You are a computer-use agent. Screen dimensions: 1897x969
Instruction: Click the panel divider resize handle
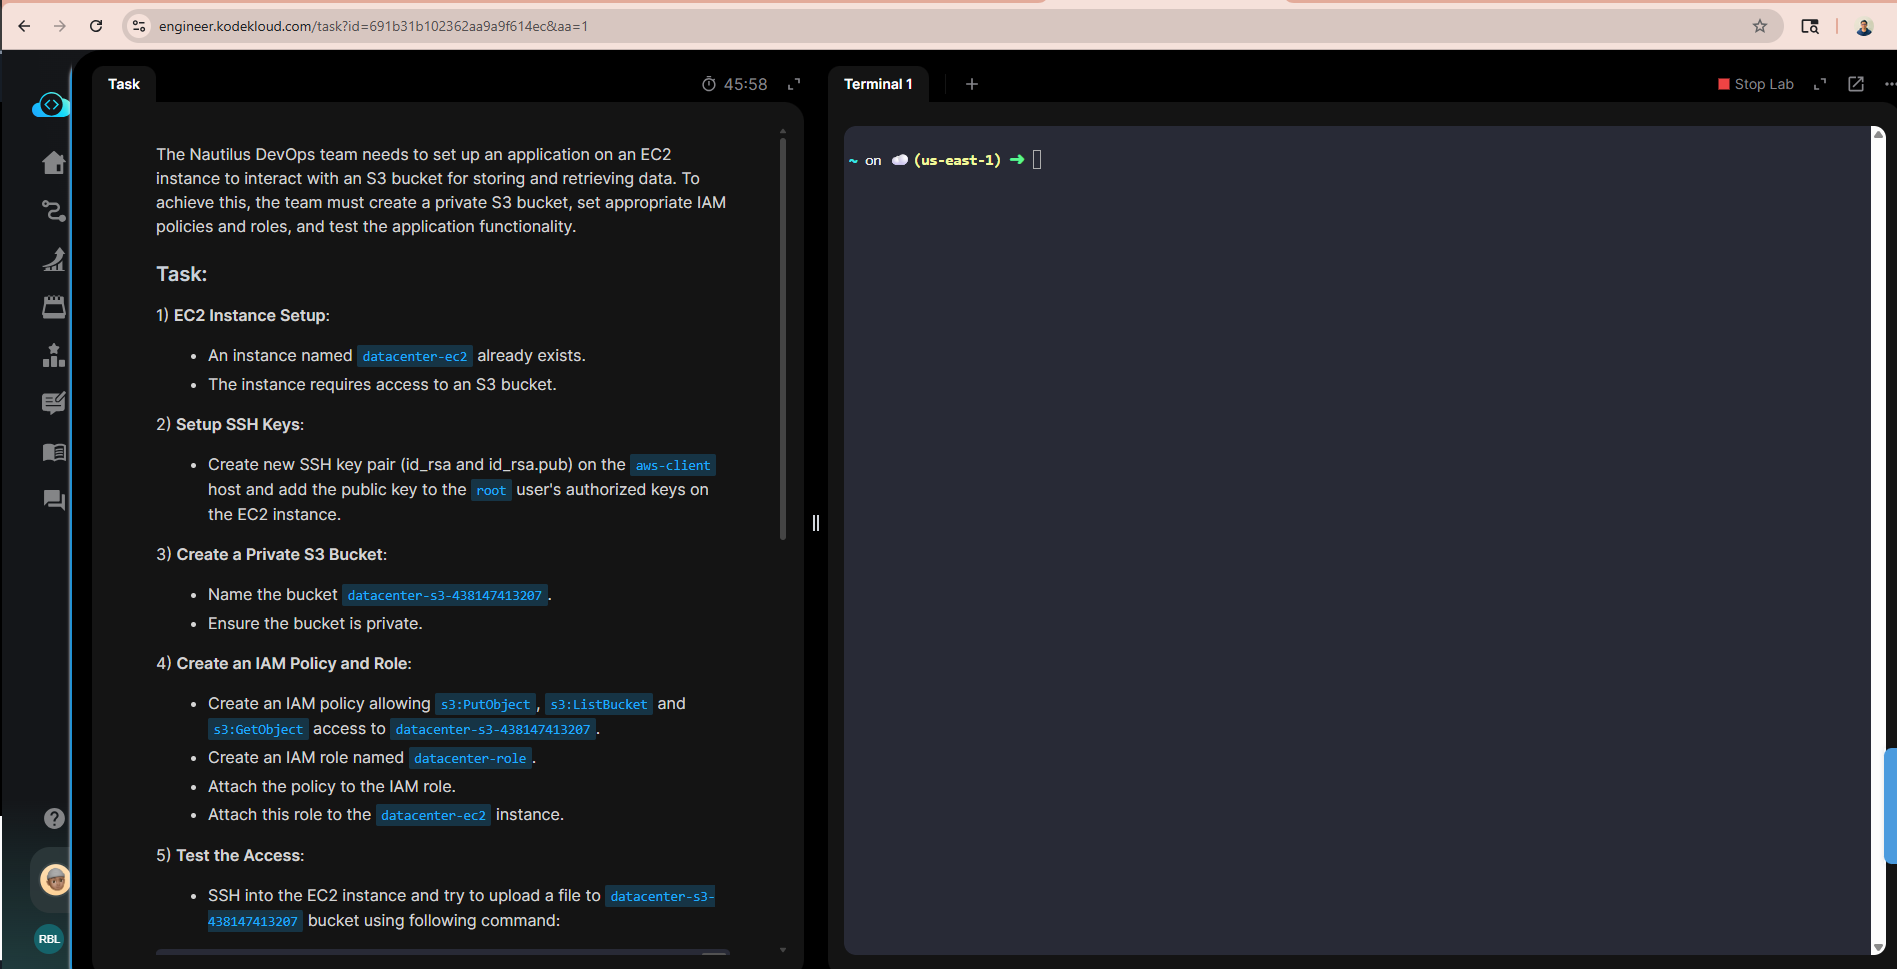coord(816,523)
